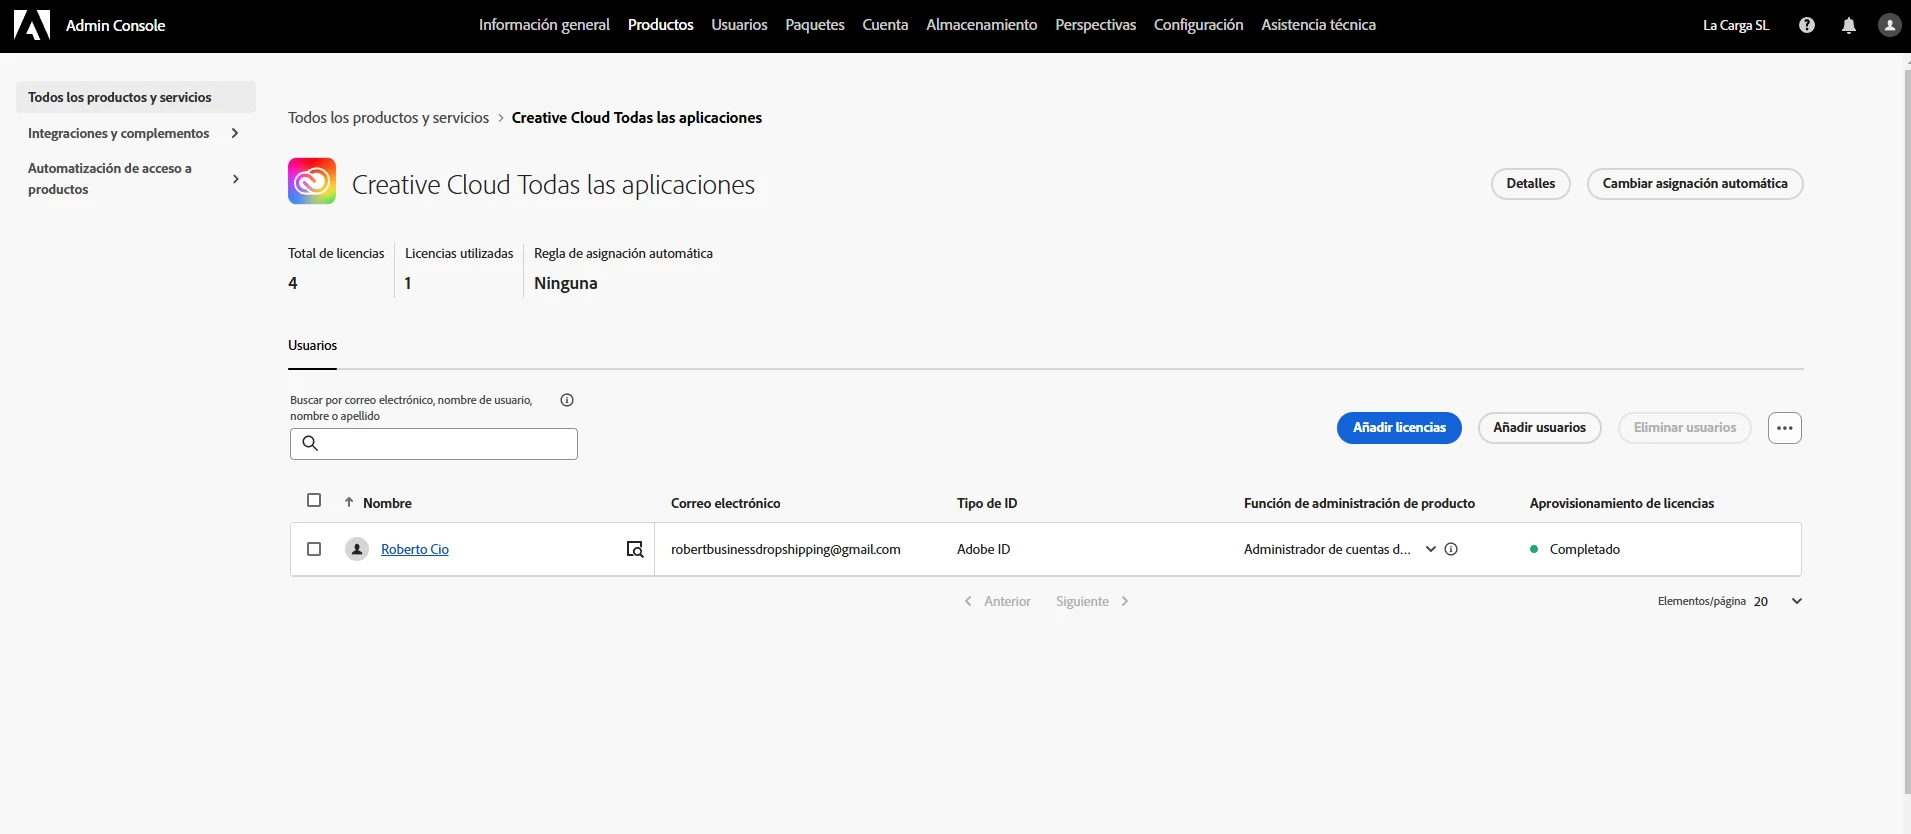Click info icon next to Administrador de cuentas
Image resolution: width=1911 pixels, height=834 pixels.
click(x=1451, y=549)
